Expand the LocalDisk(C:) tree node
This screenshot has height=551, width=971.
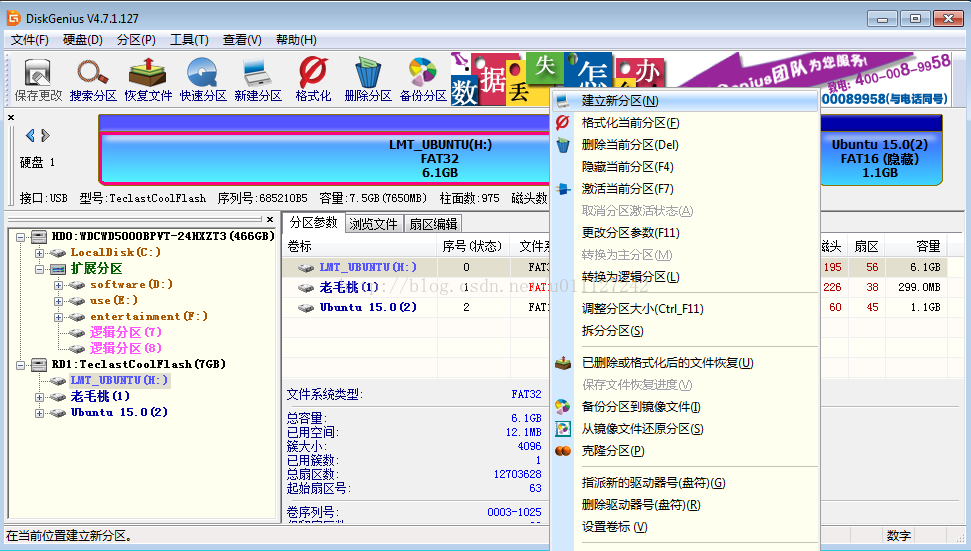[40, 253]
